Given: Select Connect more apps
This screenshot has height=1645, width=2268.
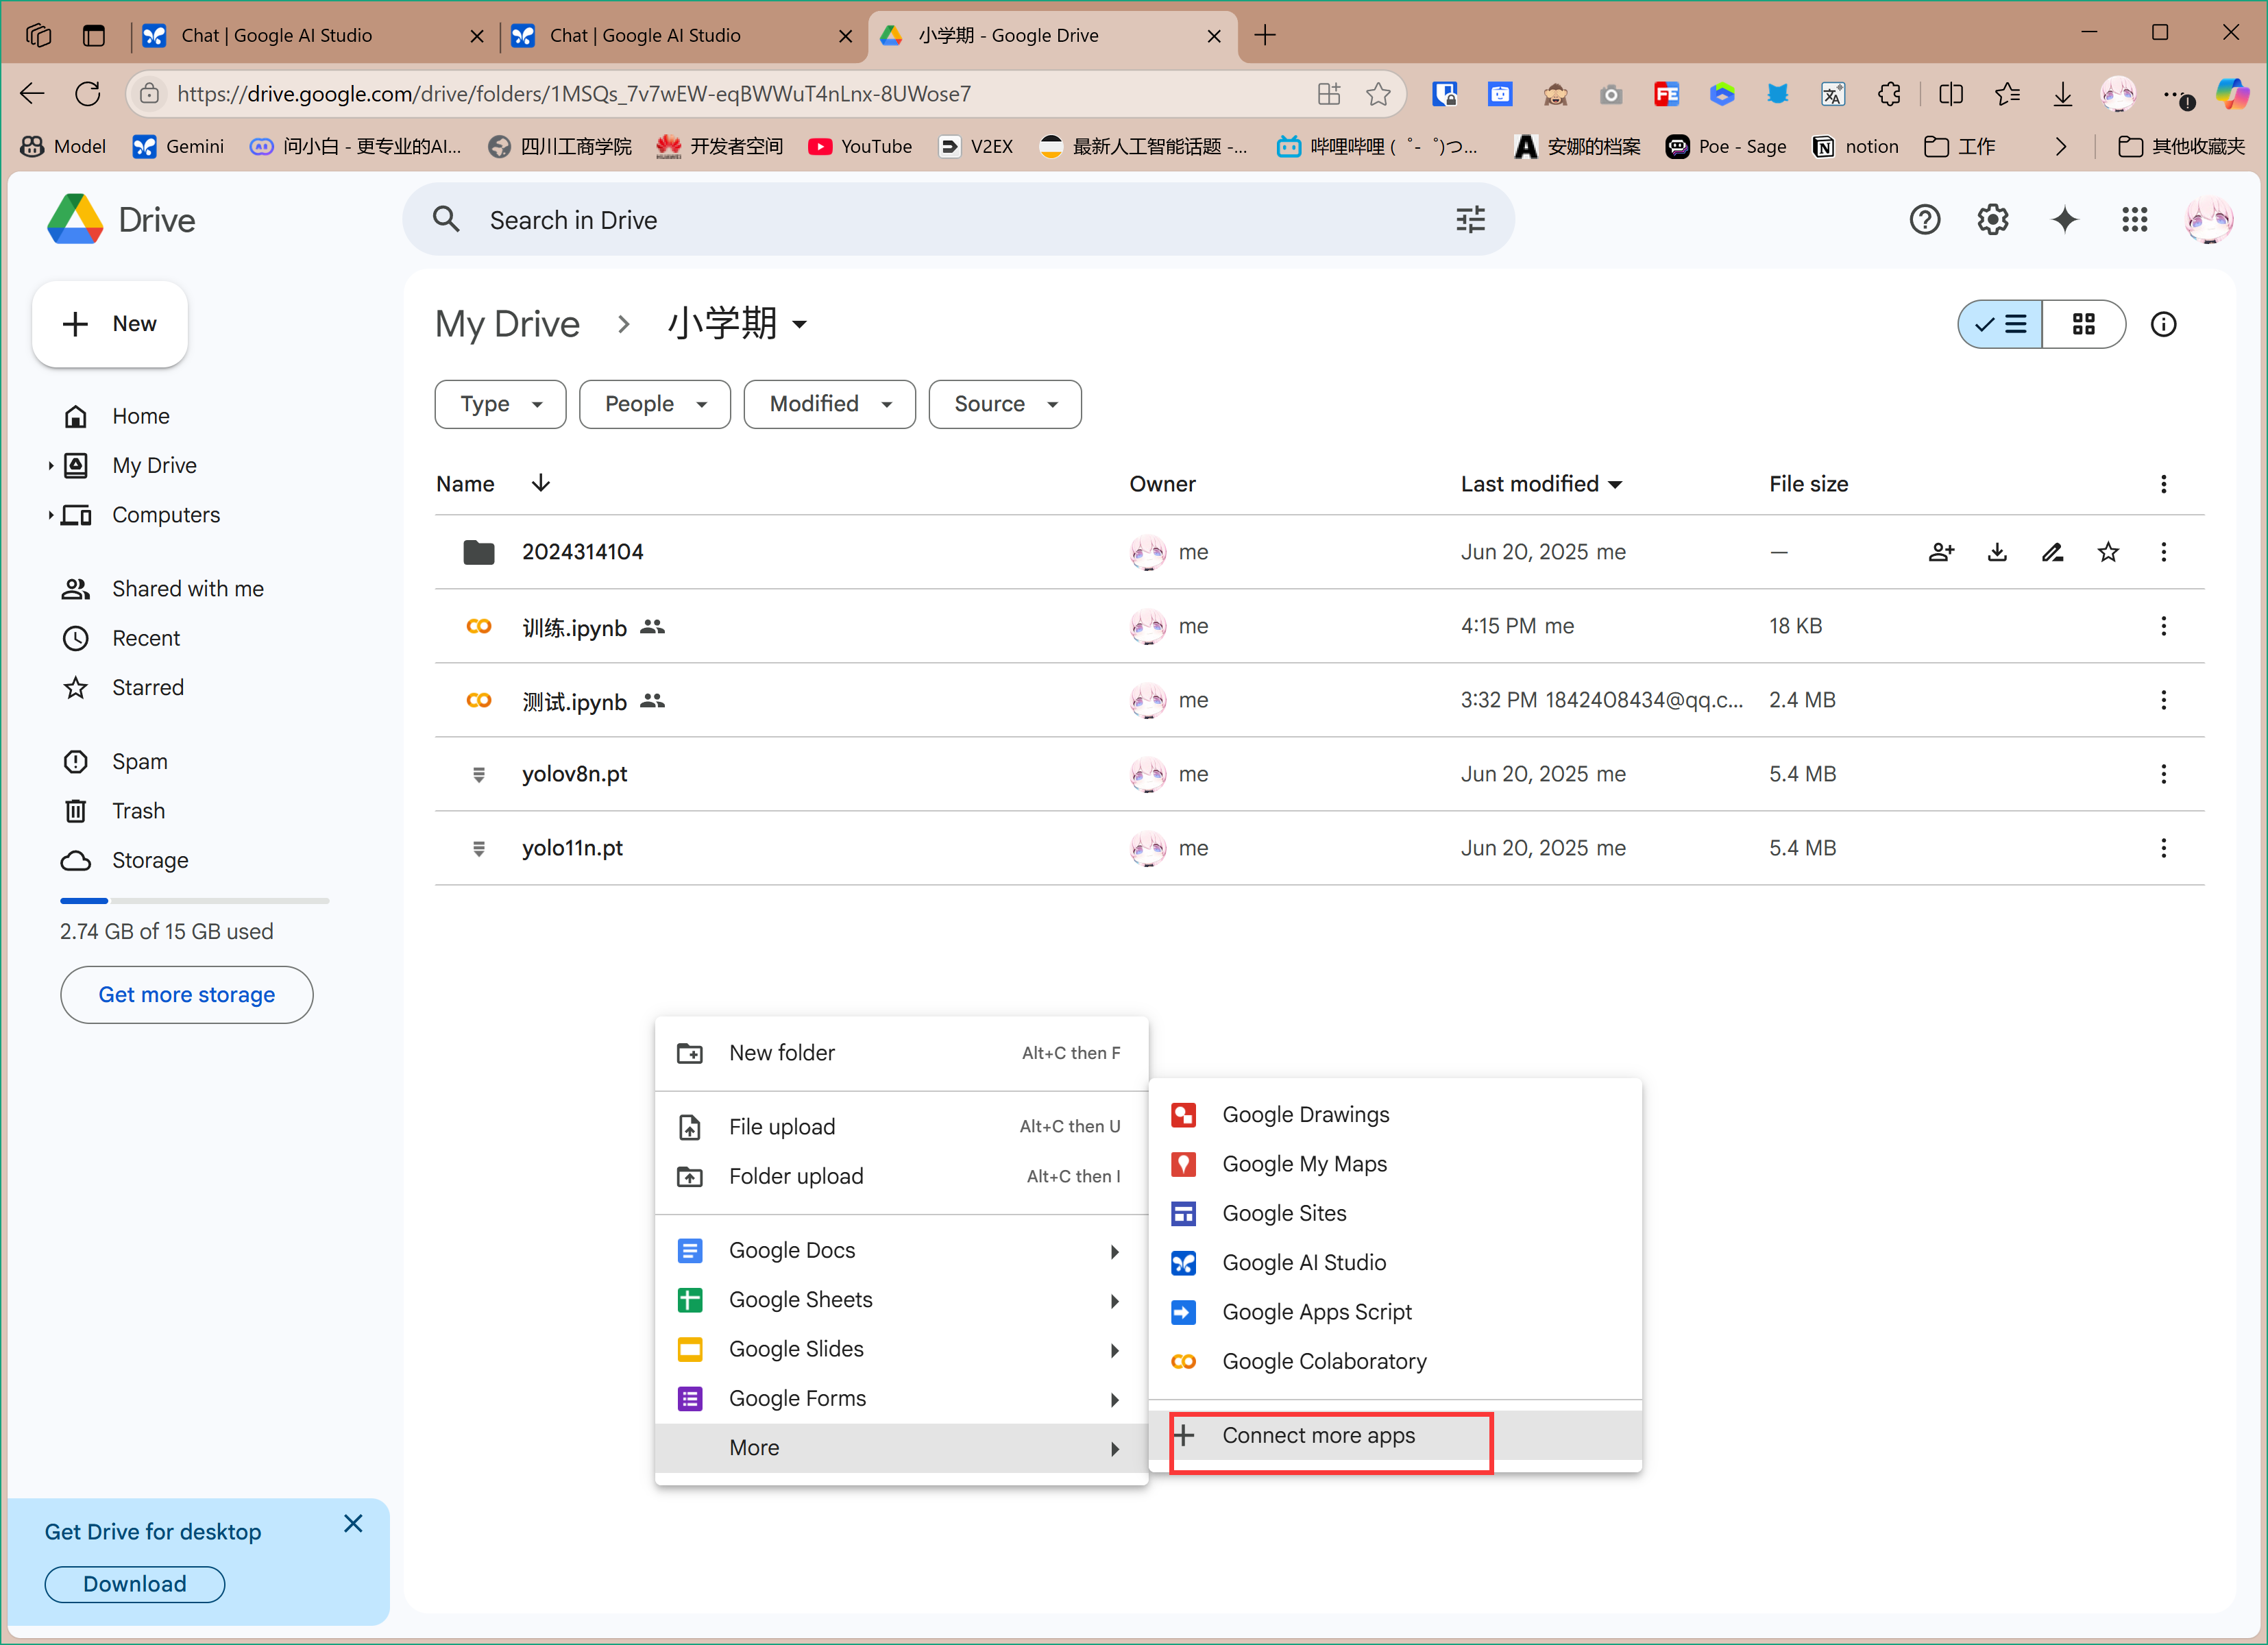Looking at the screenshot, I should (1395, 1435).
